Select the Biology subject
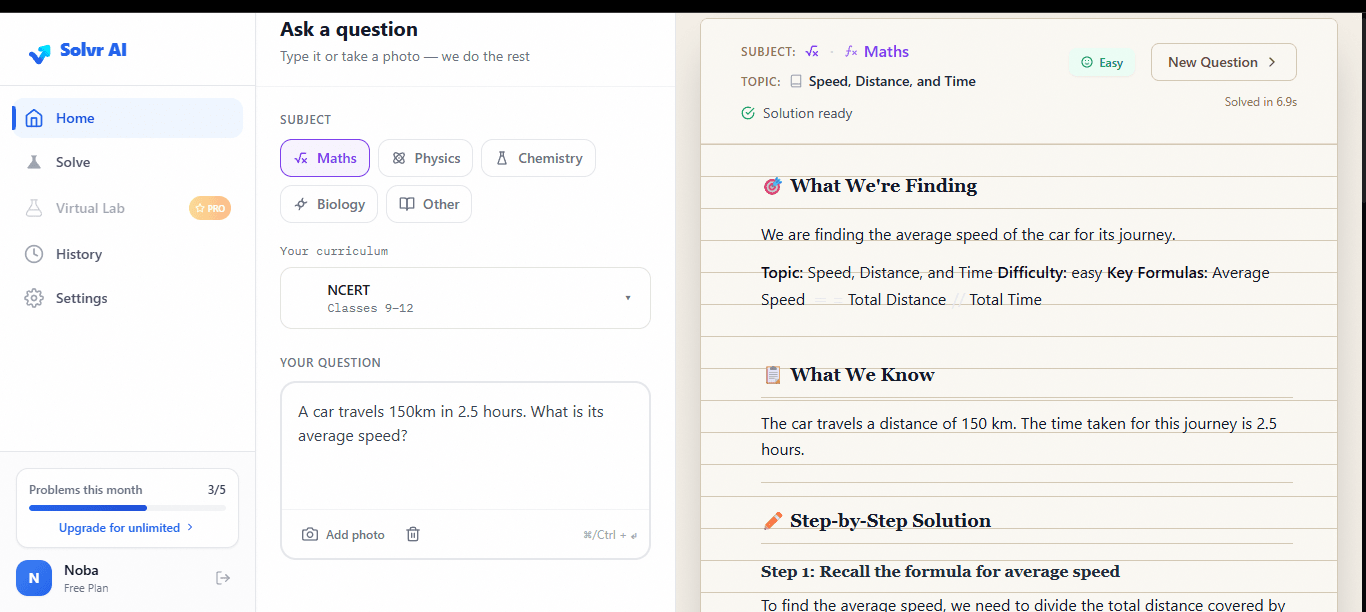The image size is (1366, 612). [329, 204]
